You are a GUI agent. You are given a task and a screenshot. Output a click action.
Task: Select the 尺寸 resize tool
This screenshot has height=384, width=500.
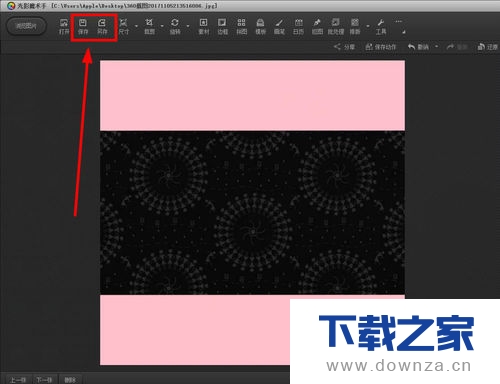click(123, 27)
